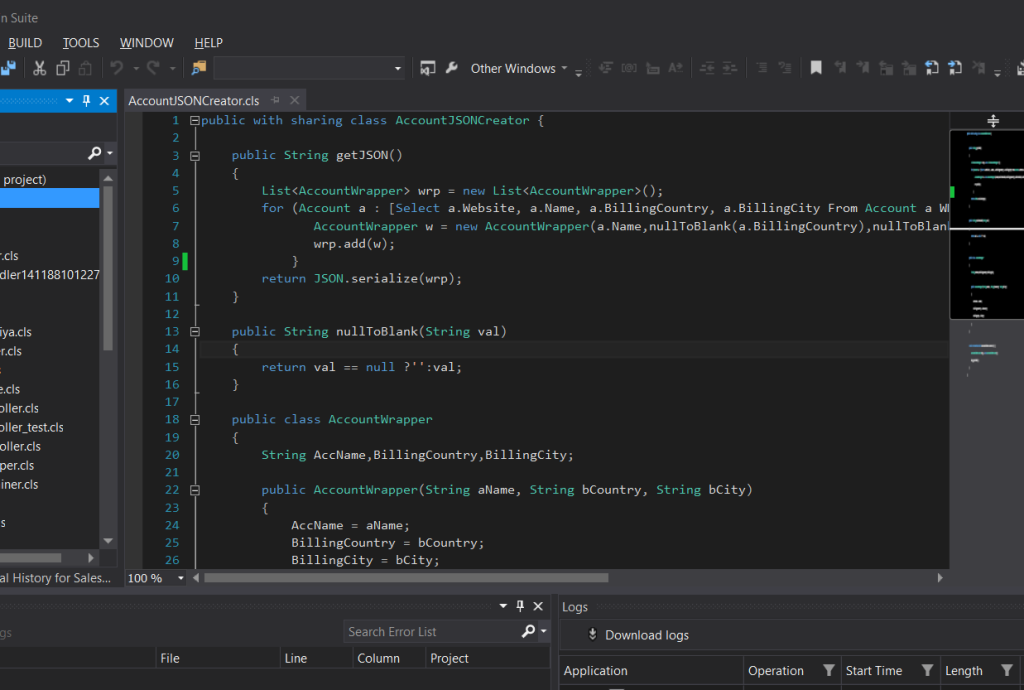Open the TOOLS menu
Image resolution: width=1024 pixels, height=690 pixels.
coord(81,42)
